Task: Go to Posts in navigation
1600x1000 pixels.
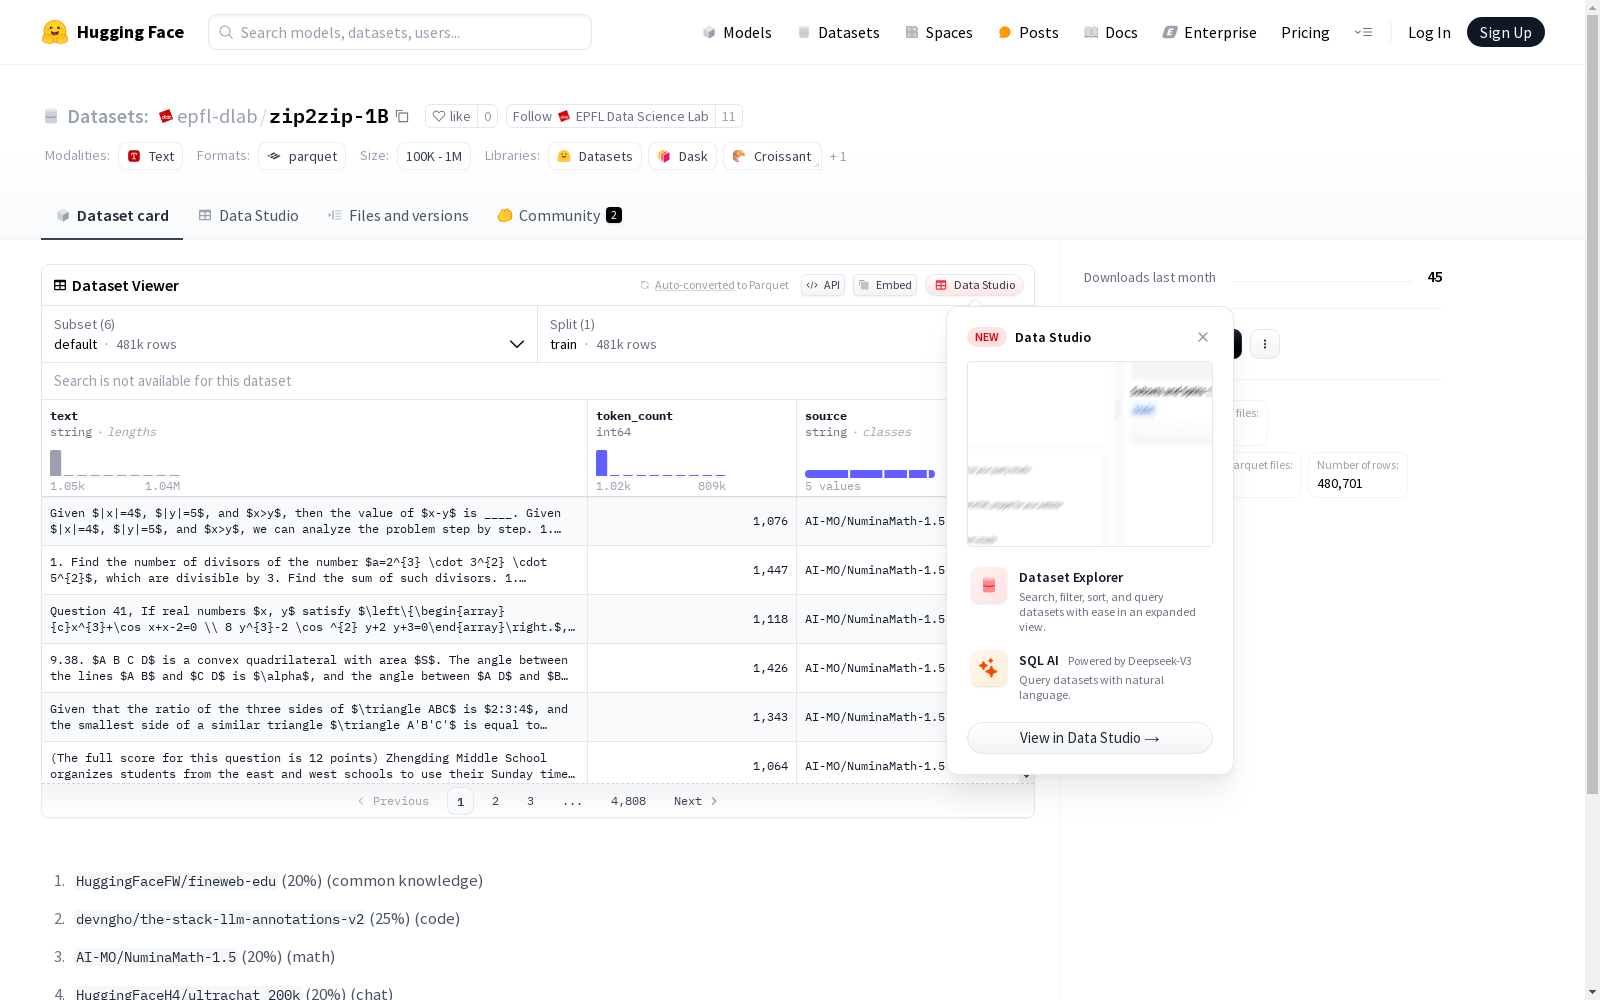Action: 1028,32
